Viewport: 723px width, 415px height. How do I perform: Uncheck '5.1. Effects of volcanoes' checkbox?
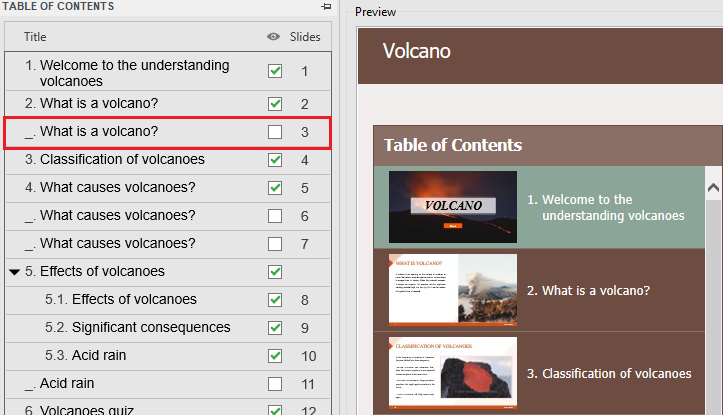tap(275, 300)
